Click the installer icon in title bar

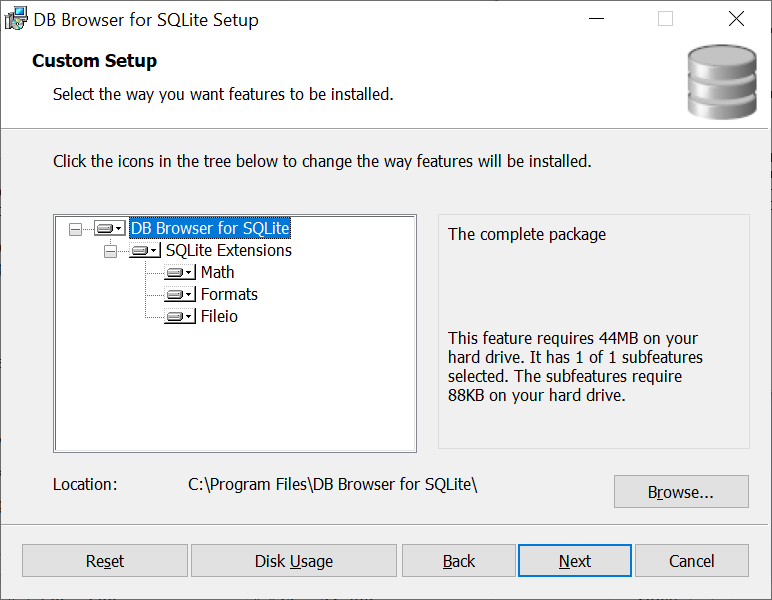16,19
